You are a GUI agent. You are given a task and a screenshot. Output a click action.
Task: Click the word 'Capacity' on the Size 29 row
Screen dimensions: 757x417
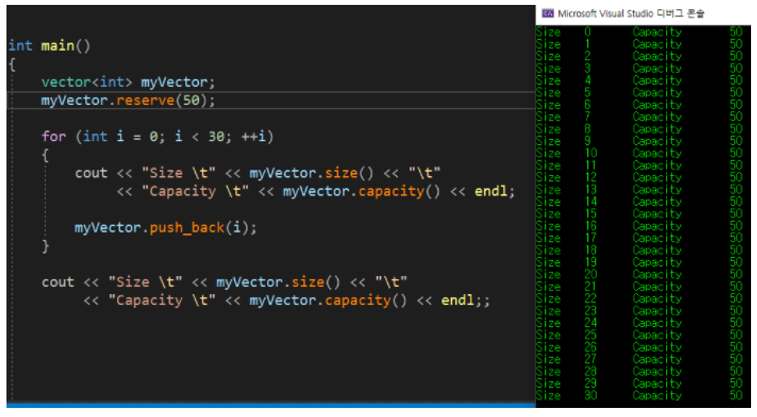657,384
